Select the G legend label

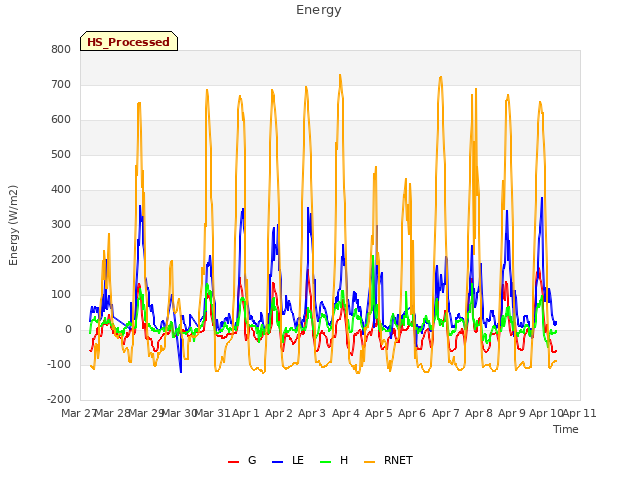coord(252,460)
